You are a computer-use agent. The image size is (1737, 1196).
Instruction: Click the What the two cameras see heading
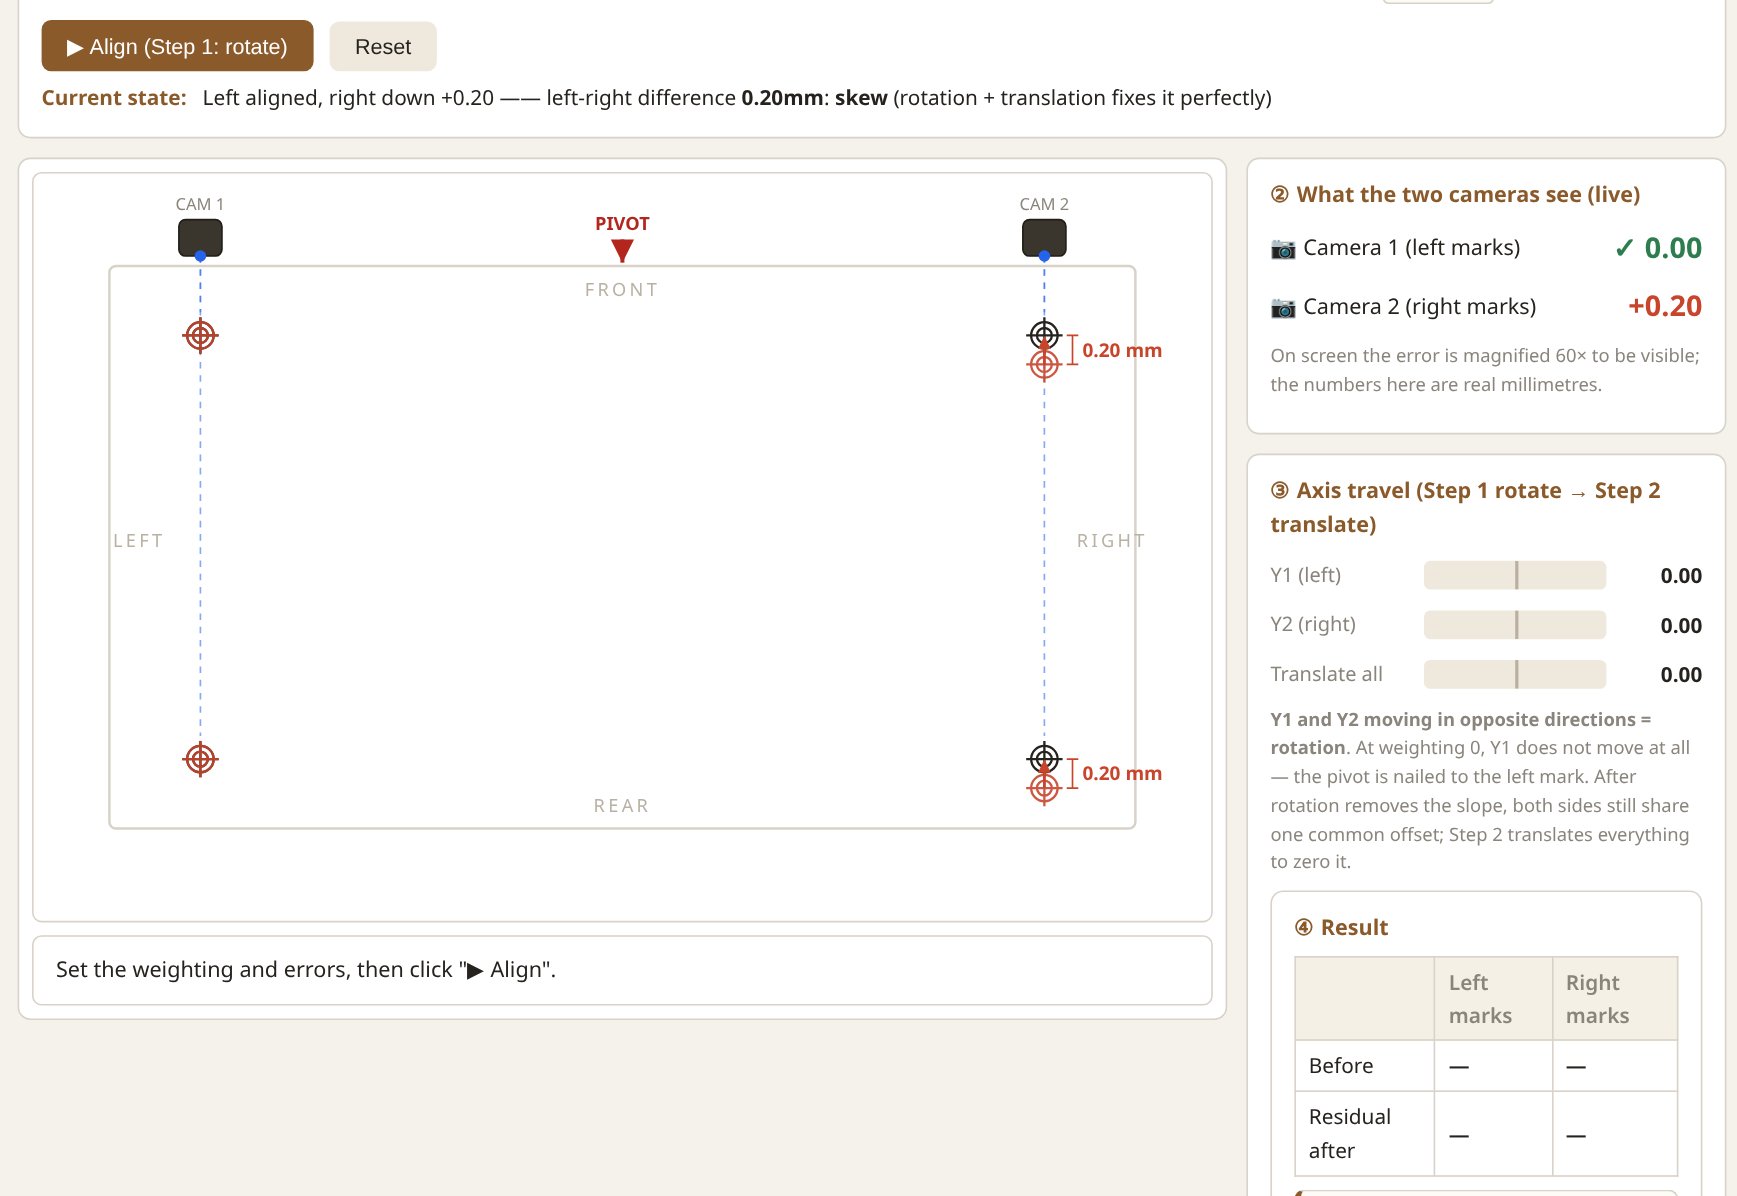click(x=1455, y=195)
